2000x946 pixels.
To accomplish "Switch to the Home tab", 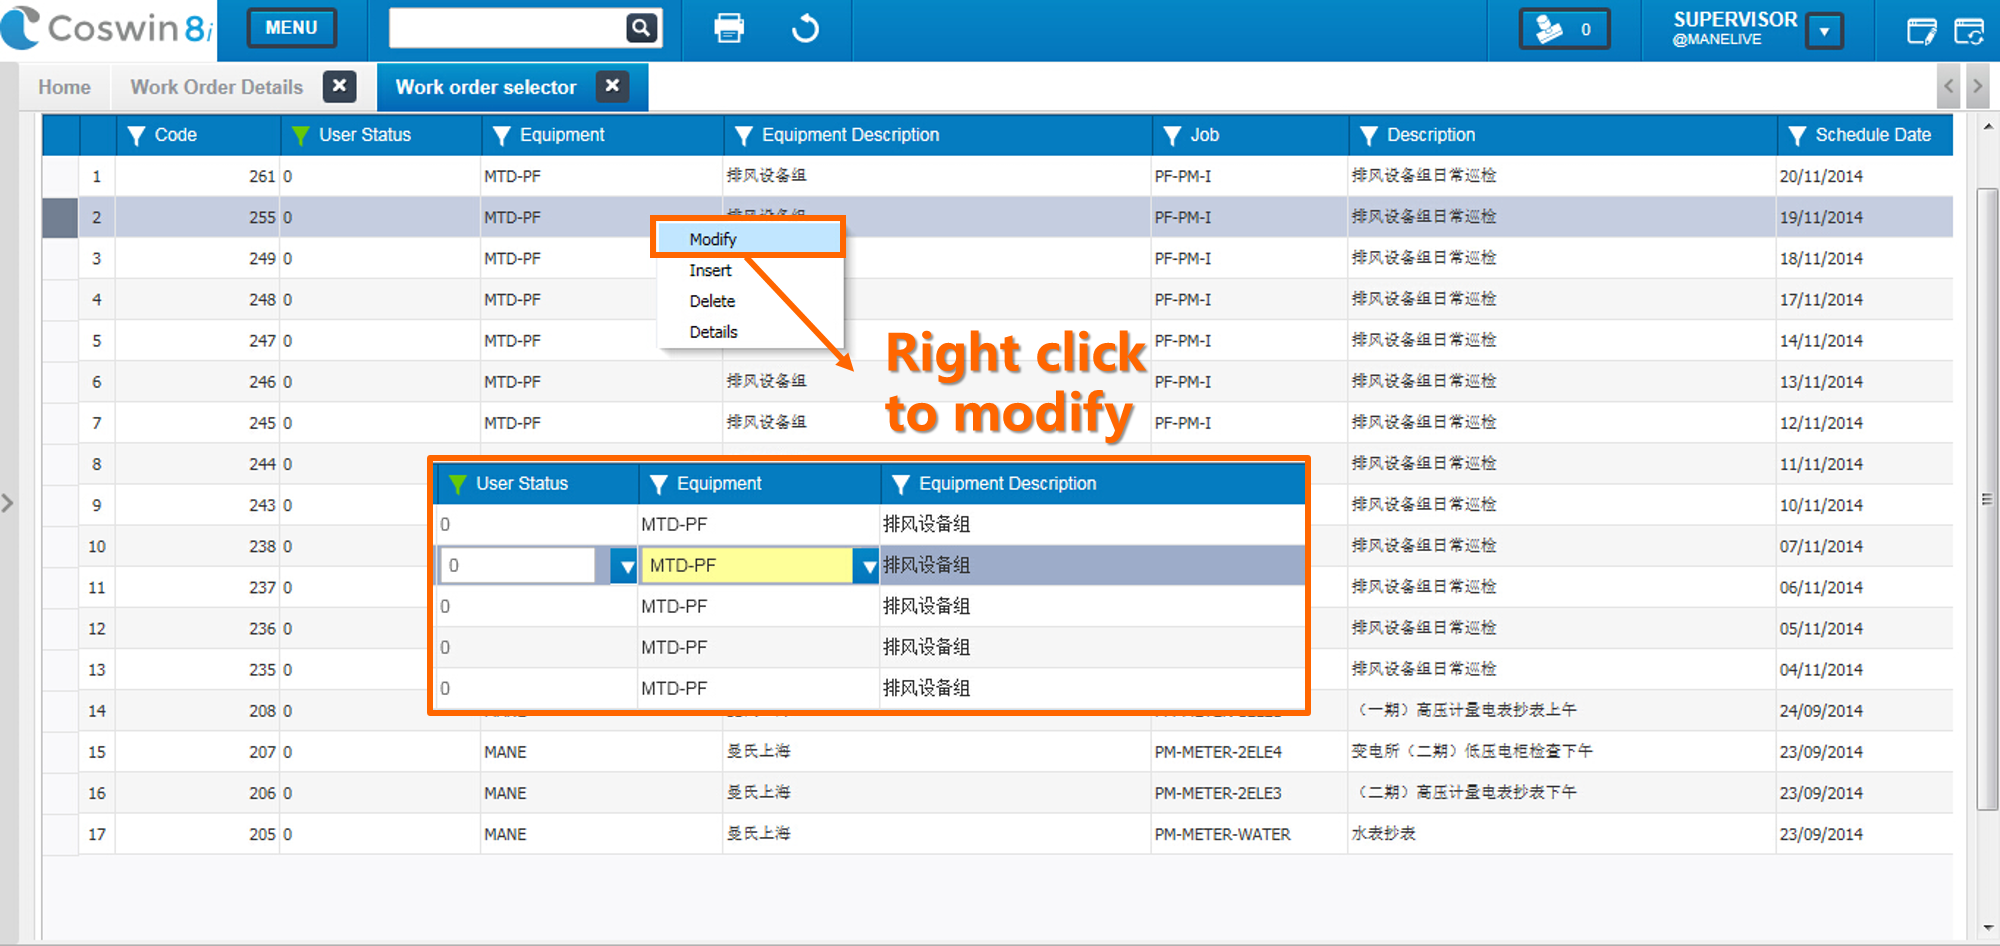I will (x=64, y=87).
